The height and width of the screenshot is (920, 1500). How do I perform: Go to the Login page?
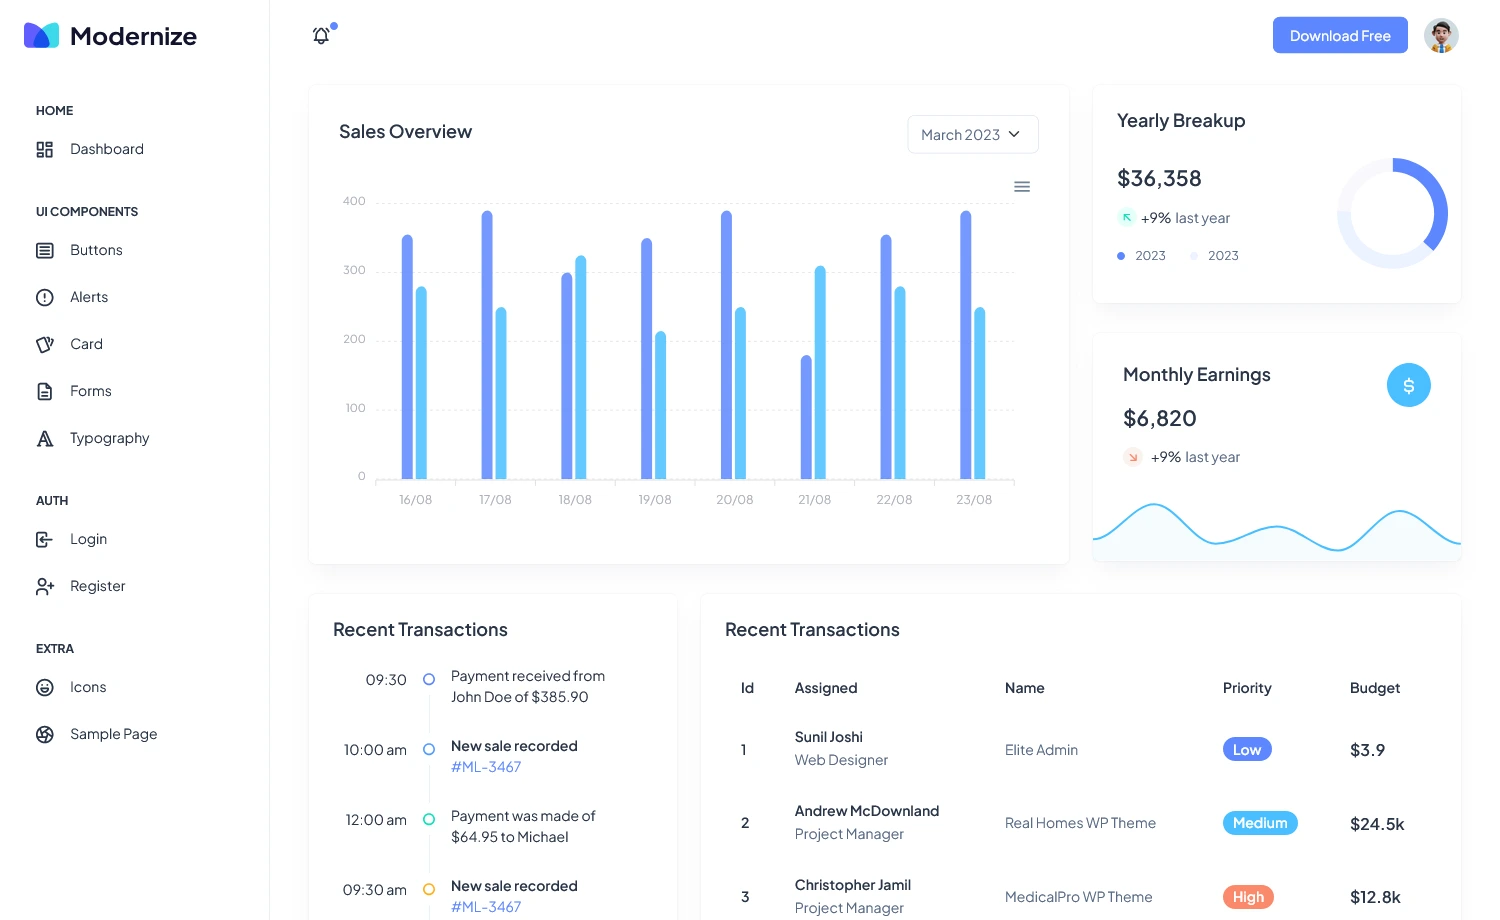coord(88,539)
